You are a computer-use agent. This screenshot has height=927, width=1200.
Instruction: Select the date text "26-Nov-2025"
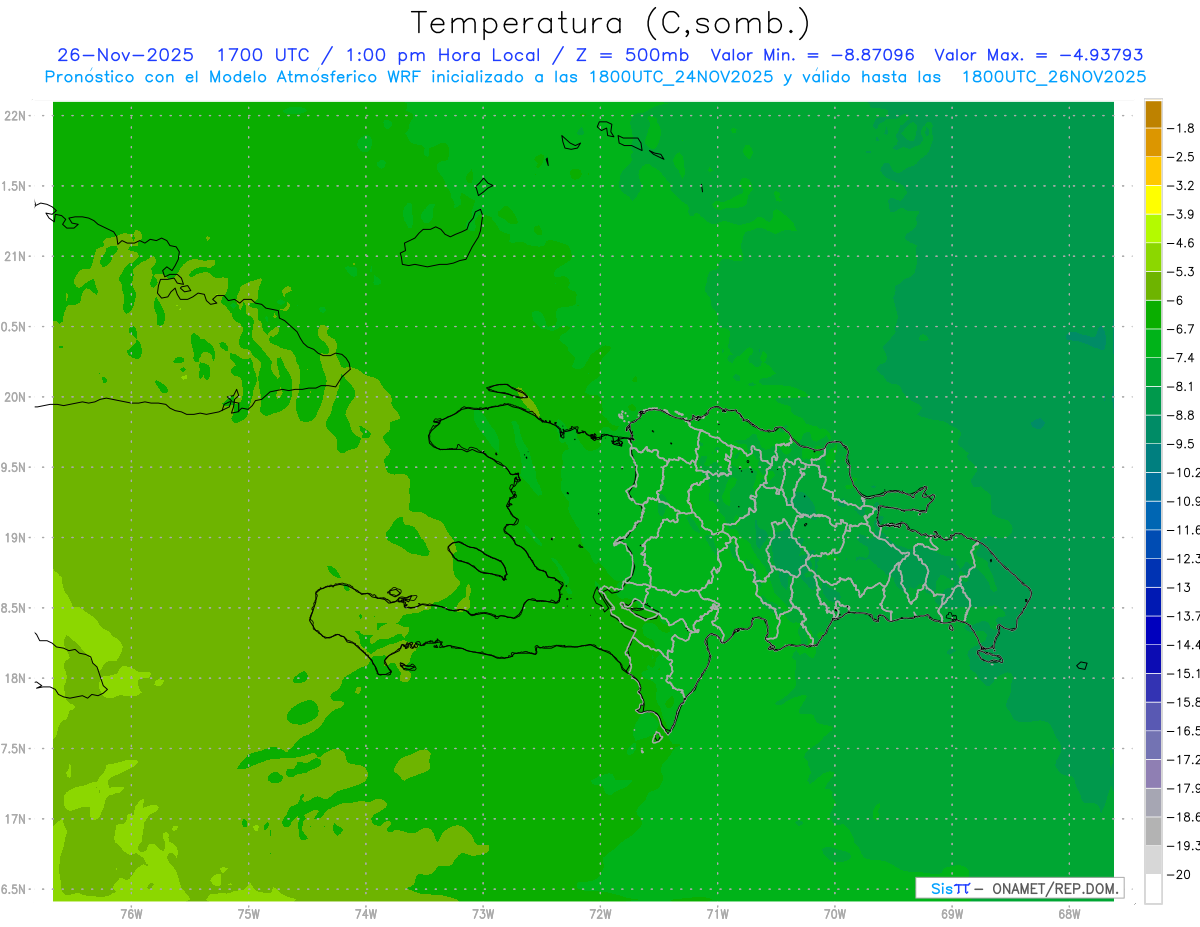tap(125, 55)
